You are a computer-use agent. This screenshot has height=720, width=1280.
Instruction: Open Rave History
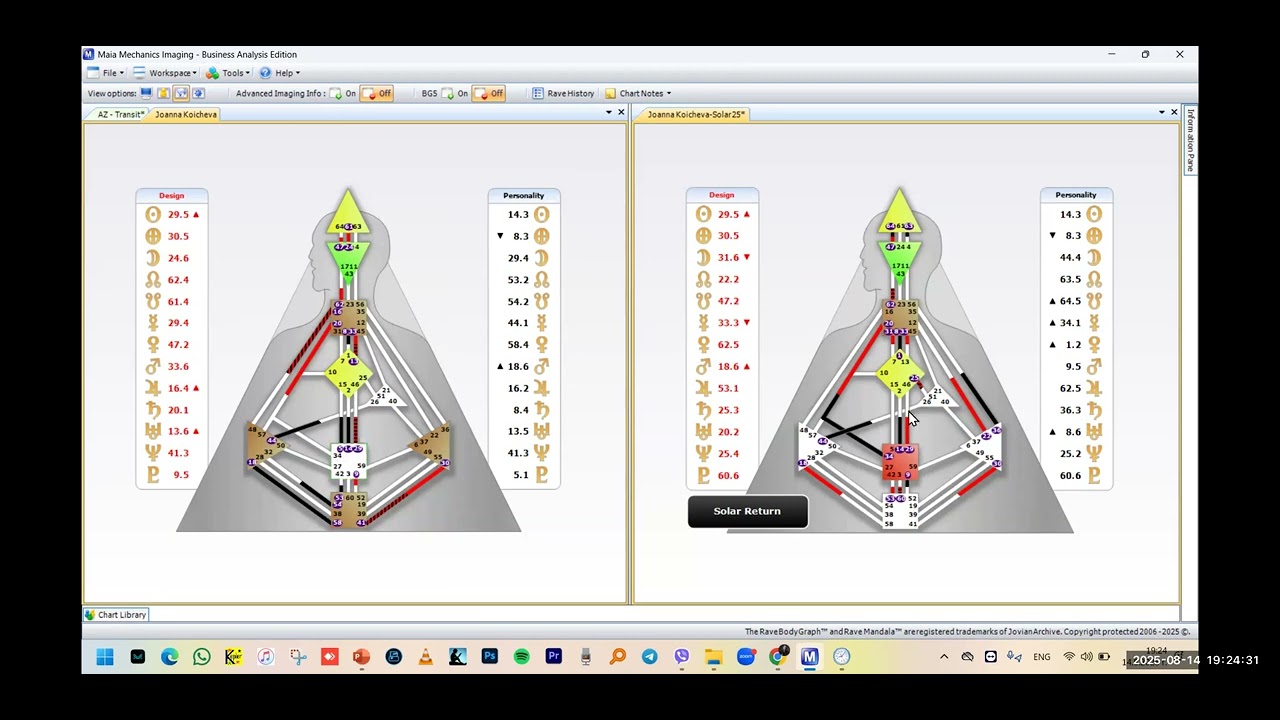[x=563, y=93]
